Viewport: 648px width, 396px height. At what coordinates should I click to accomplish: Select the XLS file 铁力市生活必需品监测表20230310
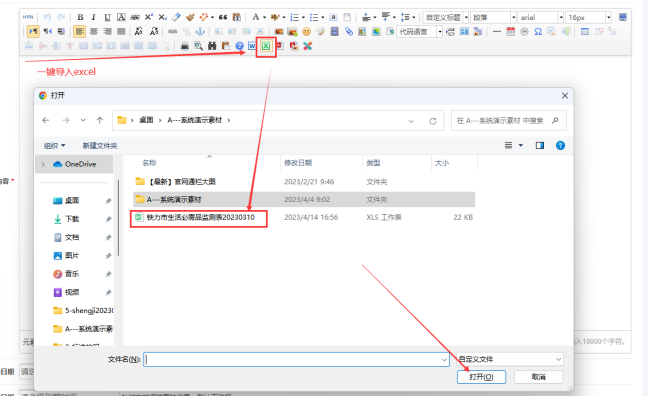pyautogui.click(x=201, y=217)
